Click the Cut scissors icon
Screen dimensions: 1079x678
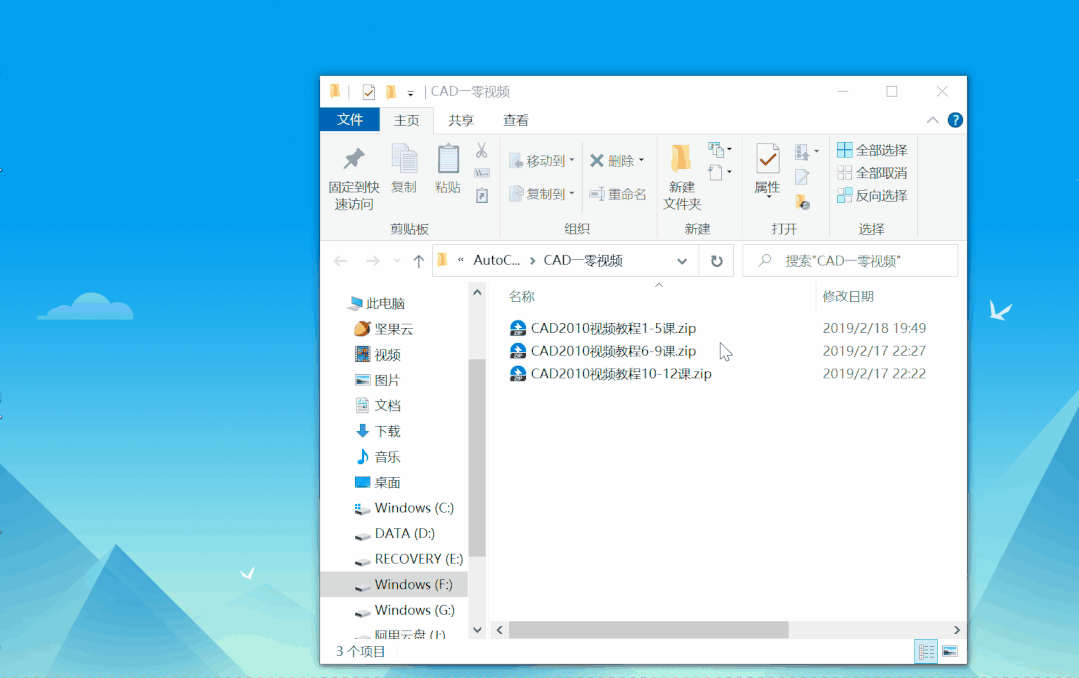click(482, 150)
